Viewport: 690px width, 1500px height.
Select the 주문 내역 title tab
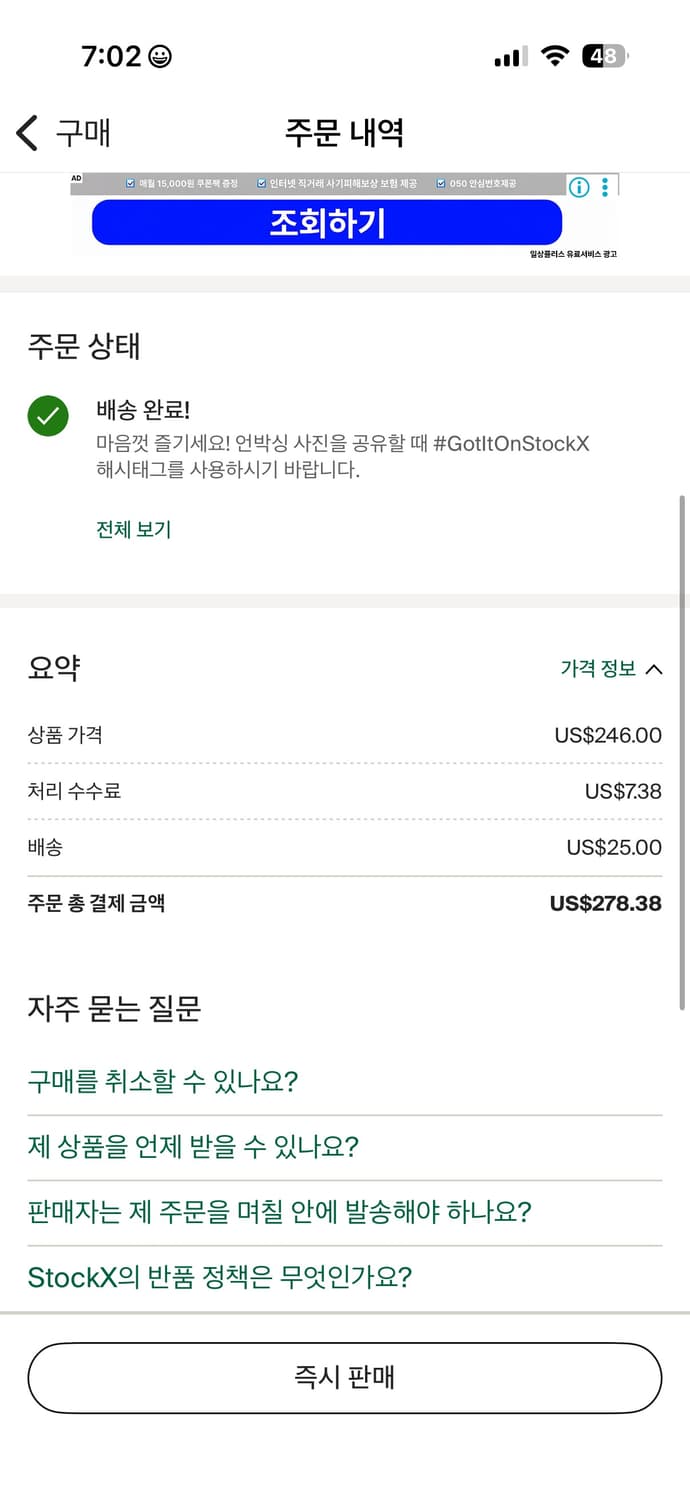tap(345, 131)
